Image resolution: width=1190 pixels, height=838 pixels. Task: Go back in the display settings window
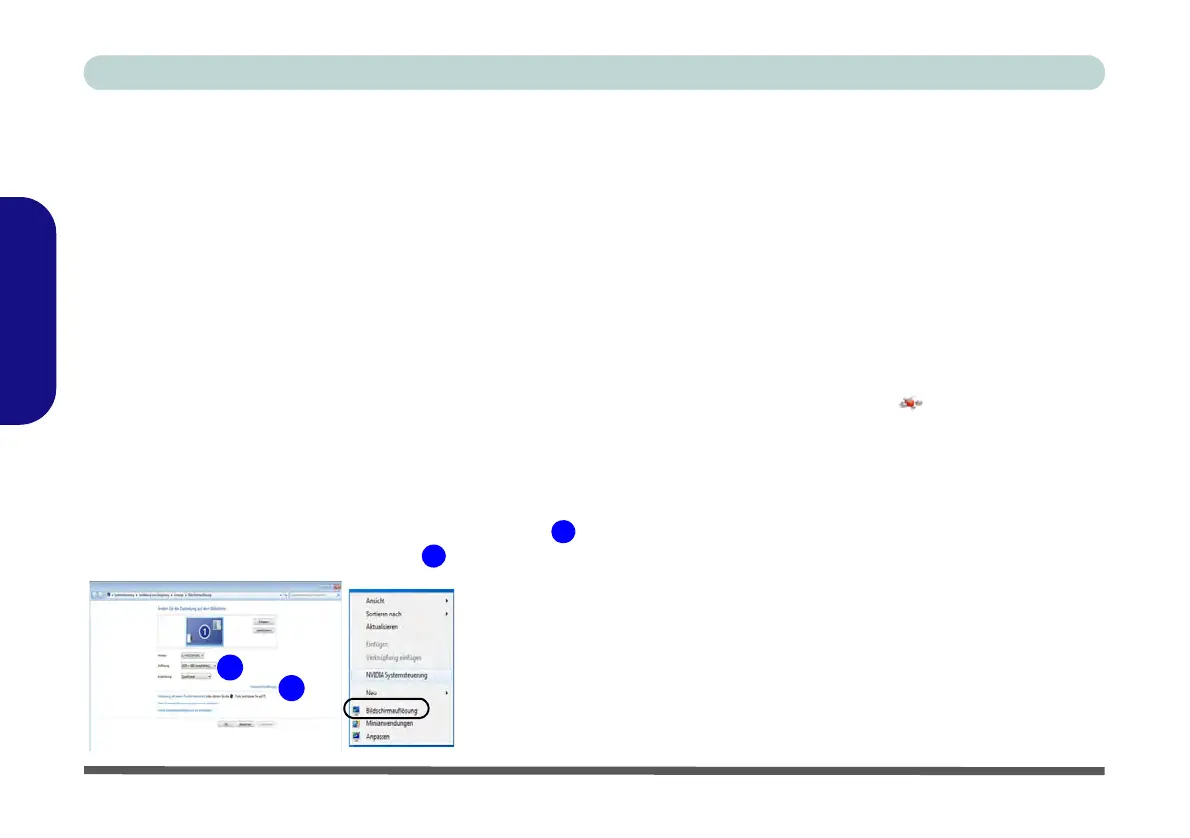(x=95, y=595)
